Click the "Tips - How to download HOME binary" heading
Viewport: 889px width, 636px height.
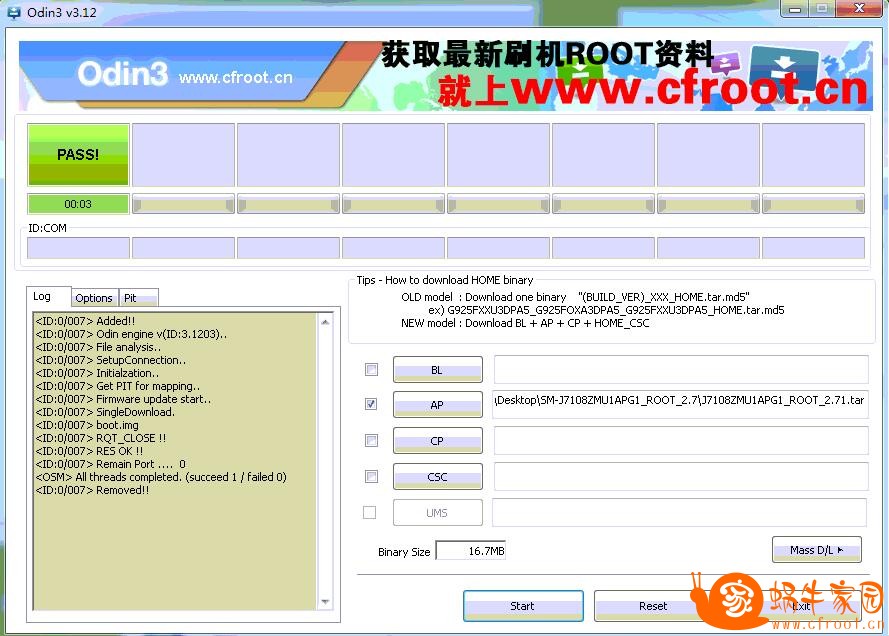(445, 280)
